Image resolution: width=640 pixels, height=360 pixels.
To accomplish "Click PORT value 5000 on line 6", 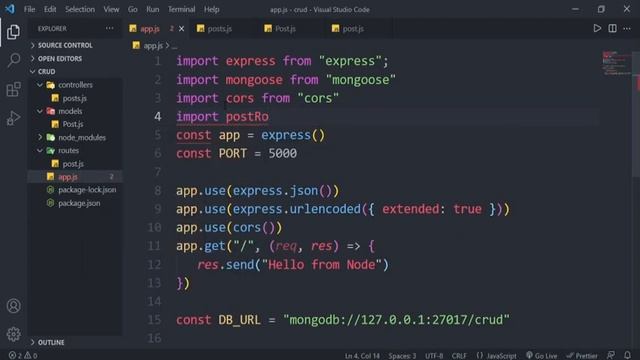I will pyautogui.click(x=282, y=153).
